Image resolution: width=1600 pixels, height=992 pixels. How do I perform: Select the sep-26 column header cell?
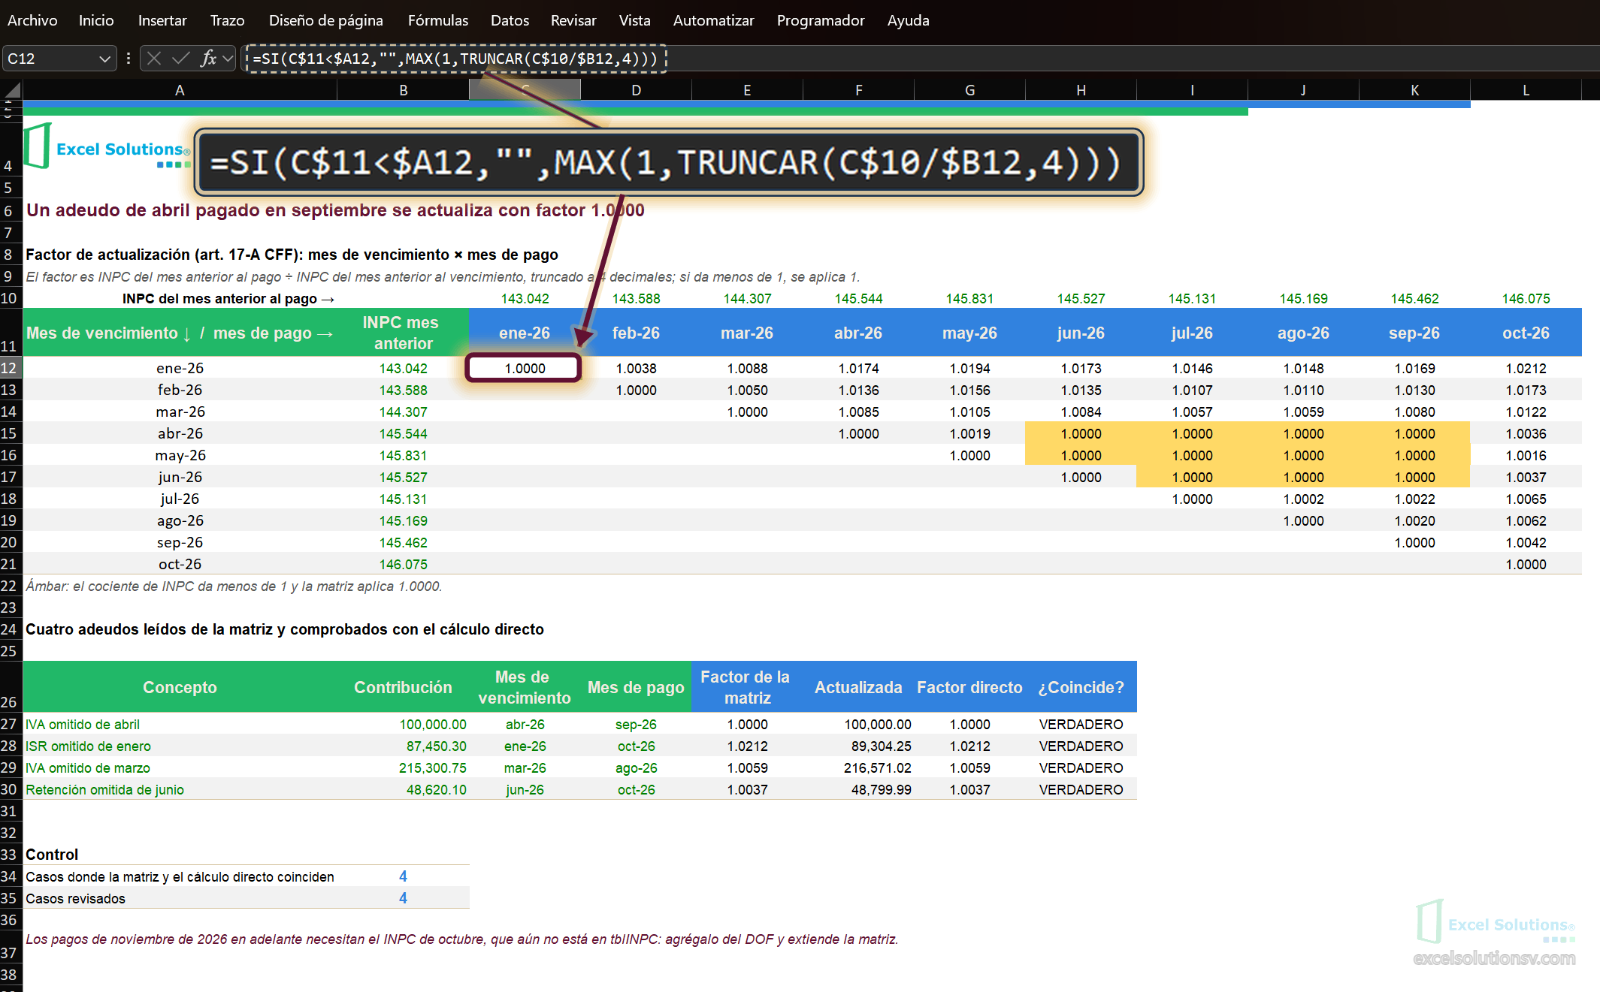[1414, 333]
